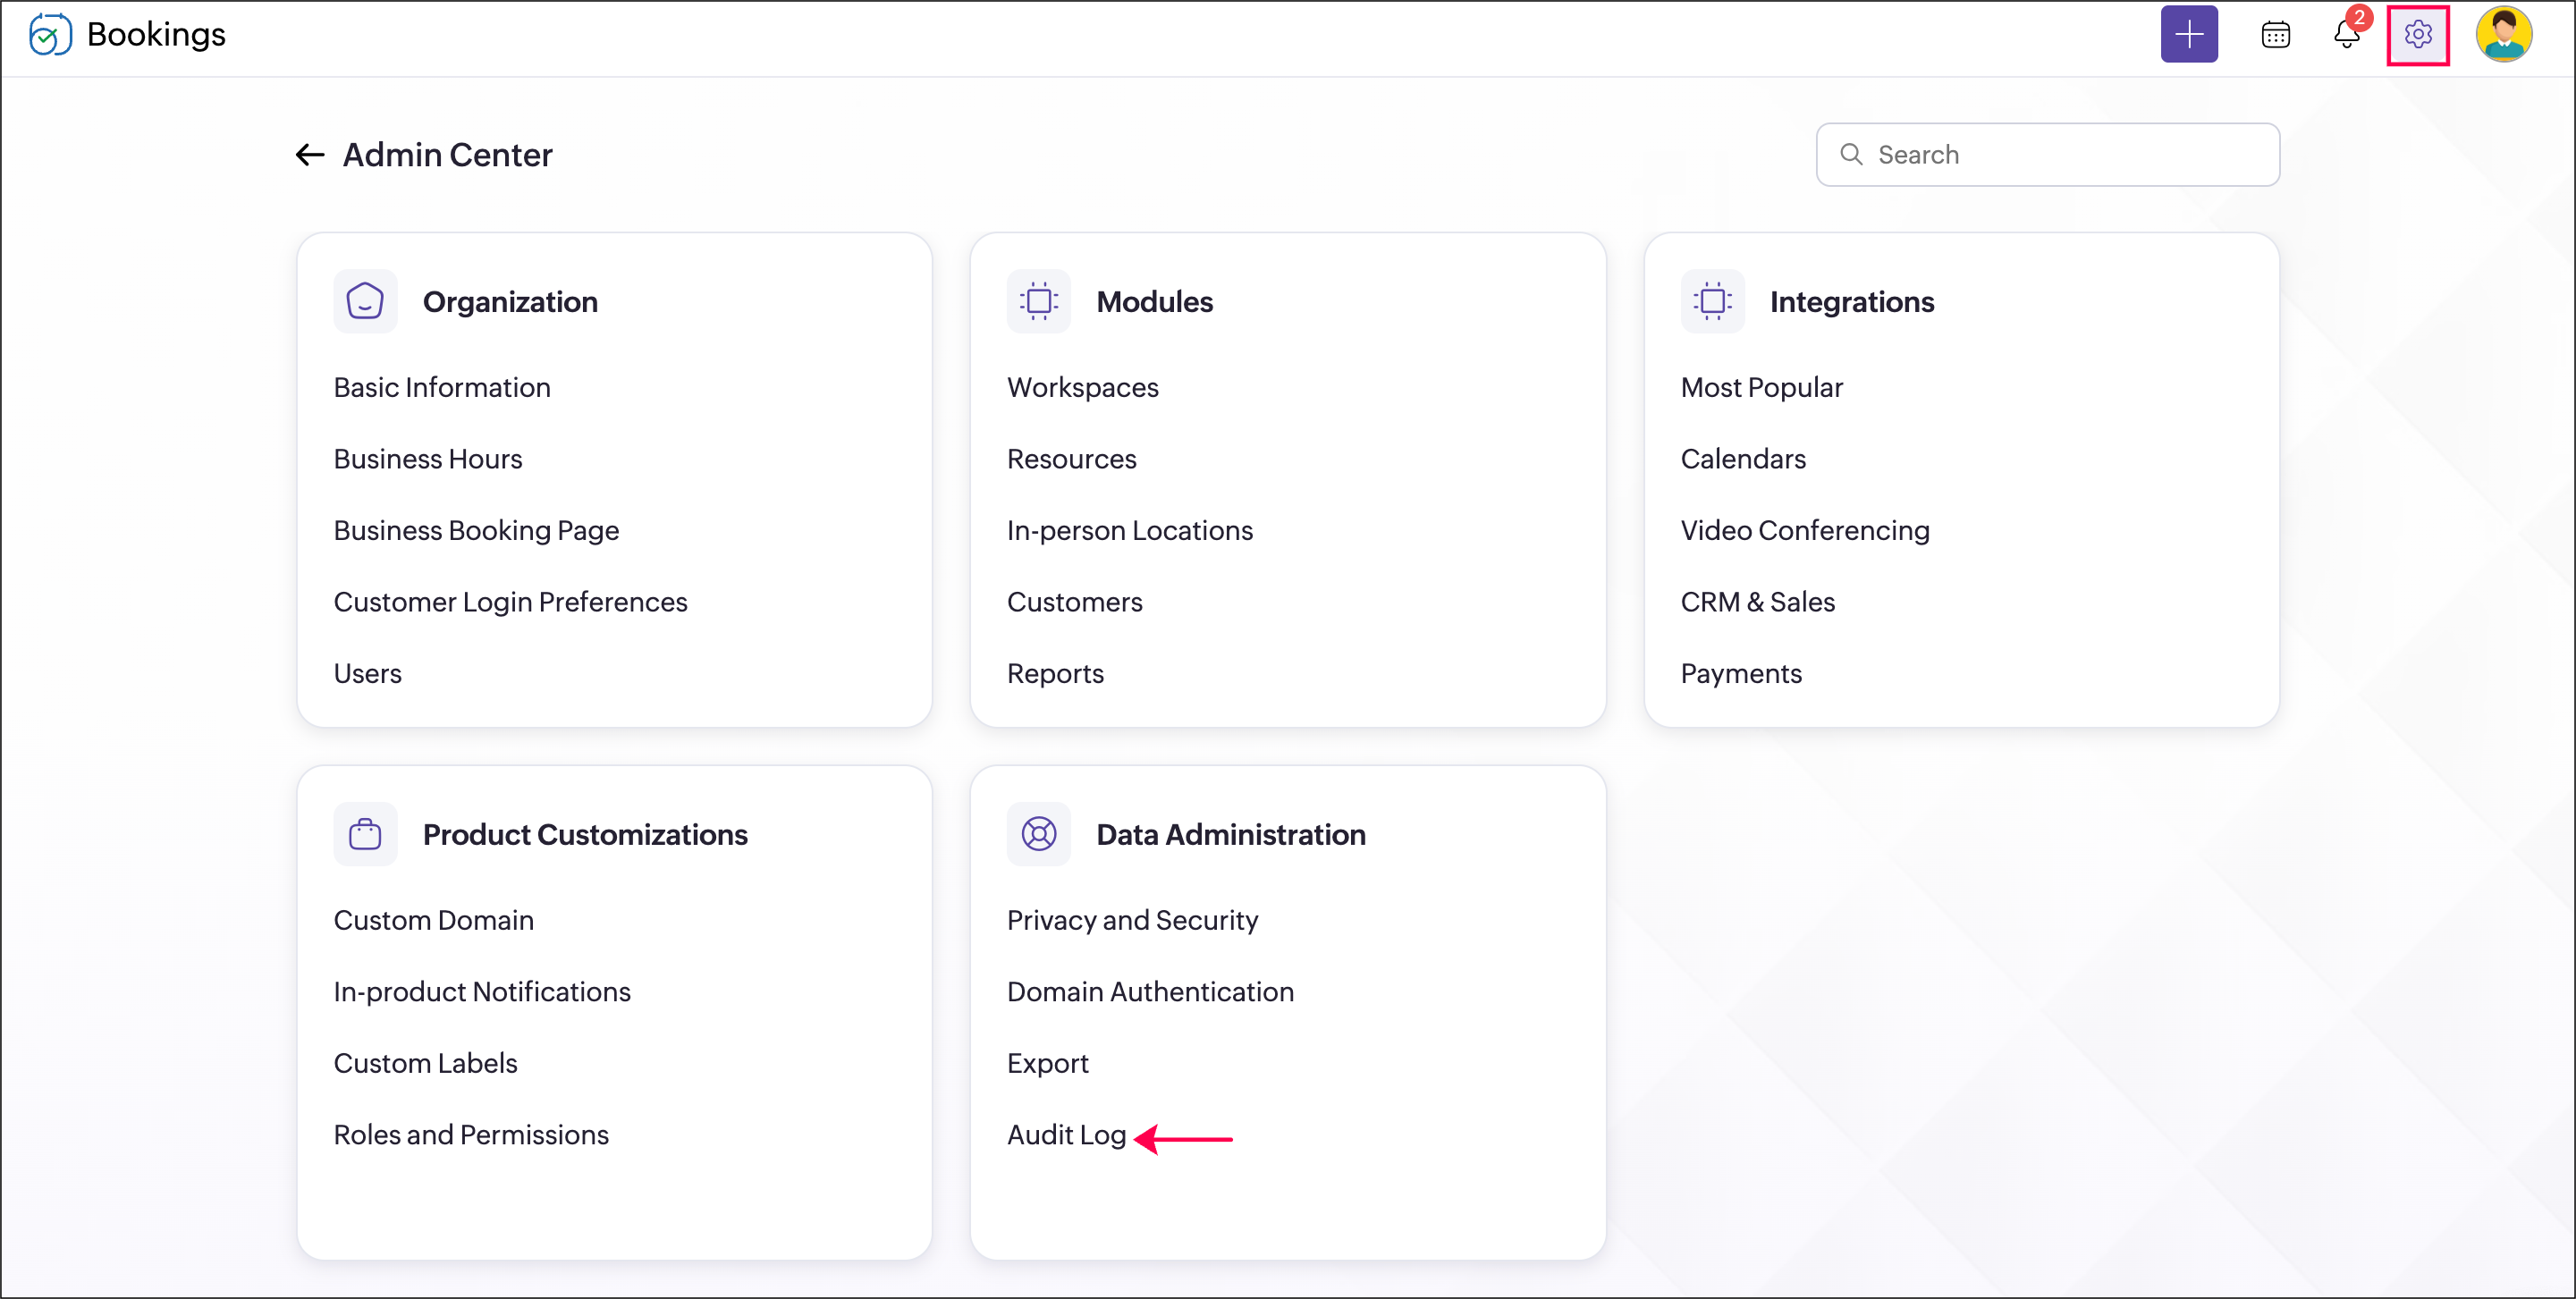The image size is (2576, 1299).
Task: Click the Product Customizations briefcase icon
Action: [365, 834]
